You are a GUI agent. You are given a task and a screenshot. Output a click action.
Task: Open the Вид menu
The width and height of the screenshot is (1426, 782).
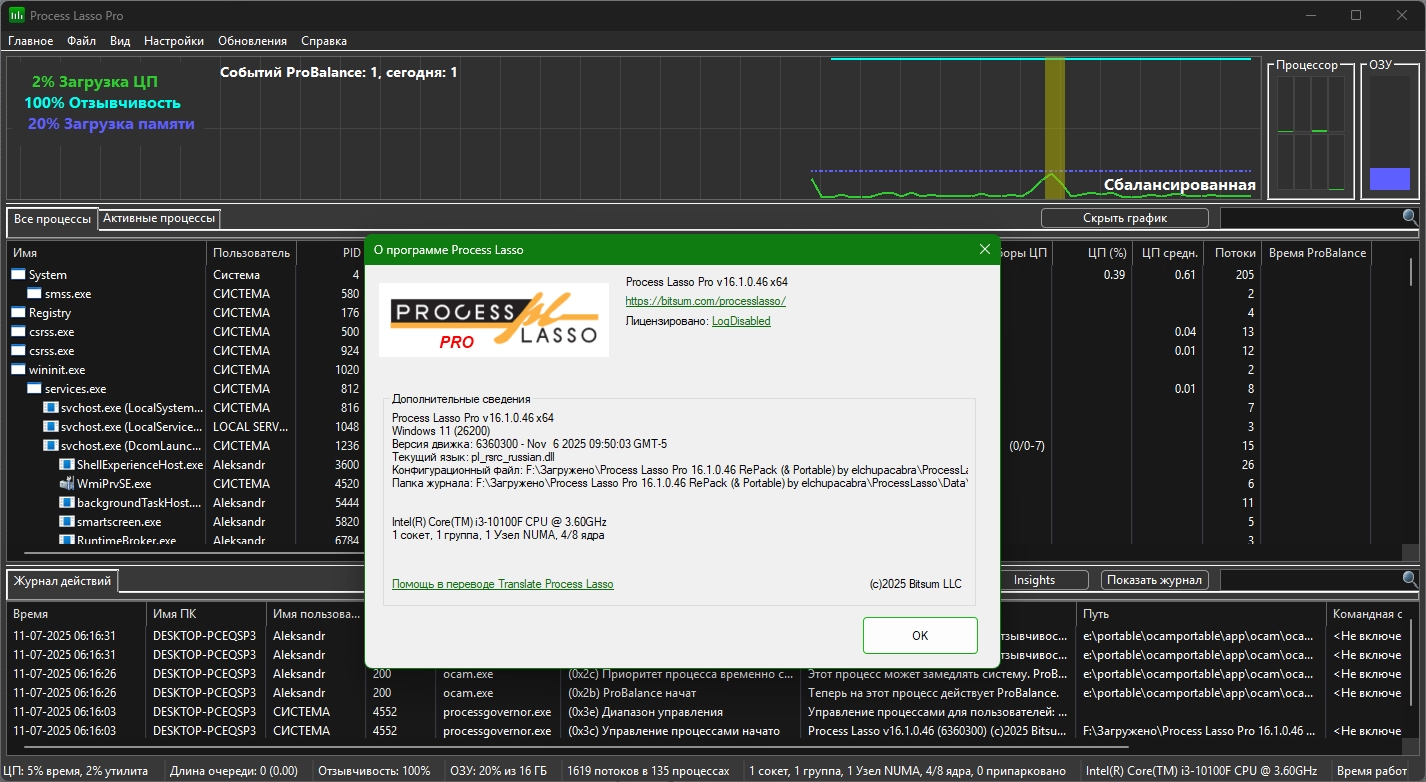[x=120, y=41]
